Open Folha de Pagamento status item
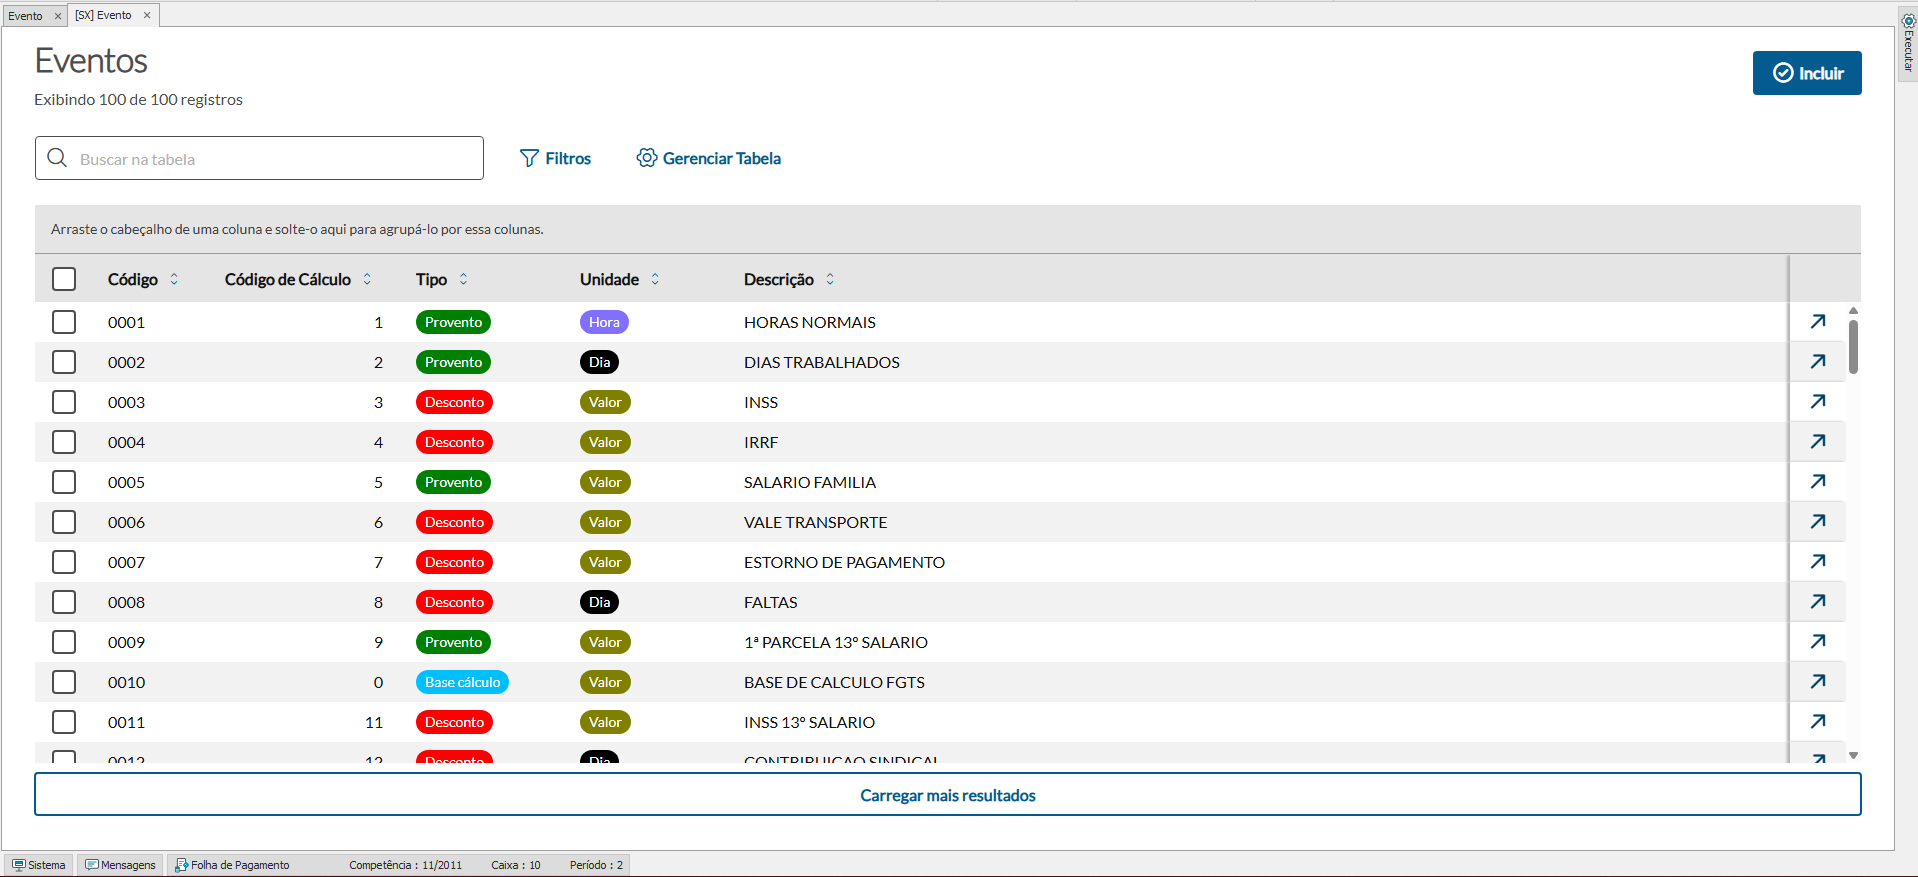The image size is (1918, 877). [x=233, y=865]
